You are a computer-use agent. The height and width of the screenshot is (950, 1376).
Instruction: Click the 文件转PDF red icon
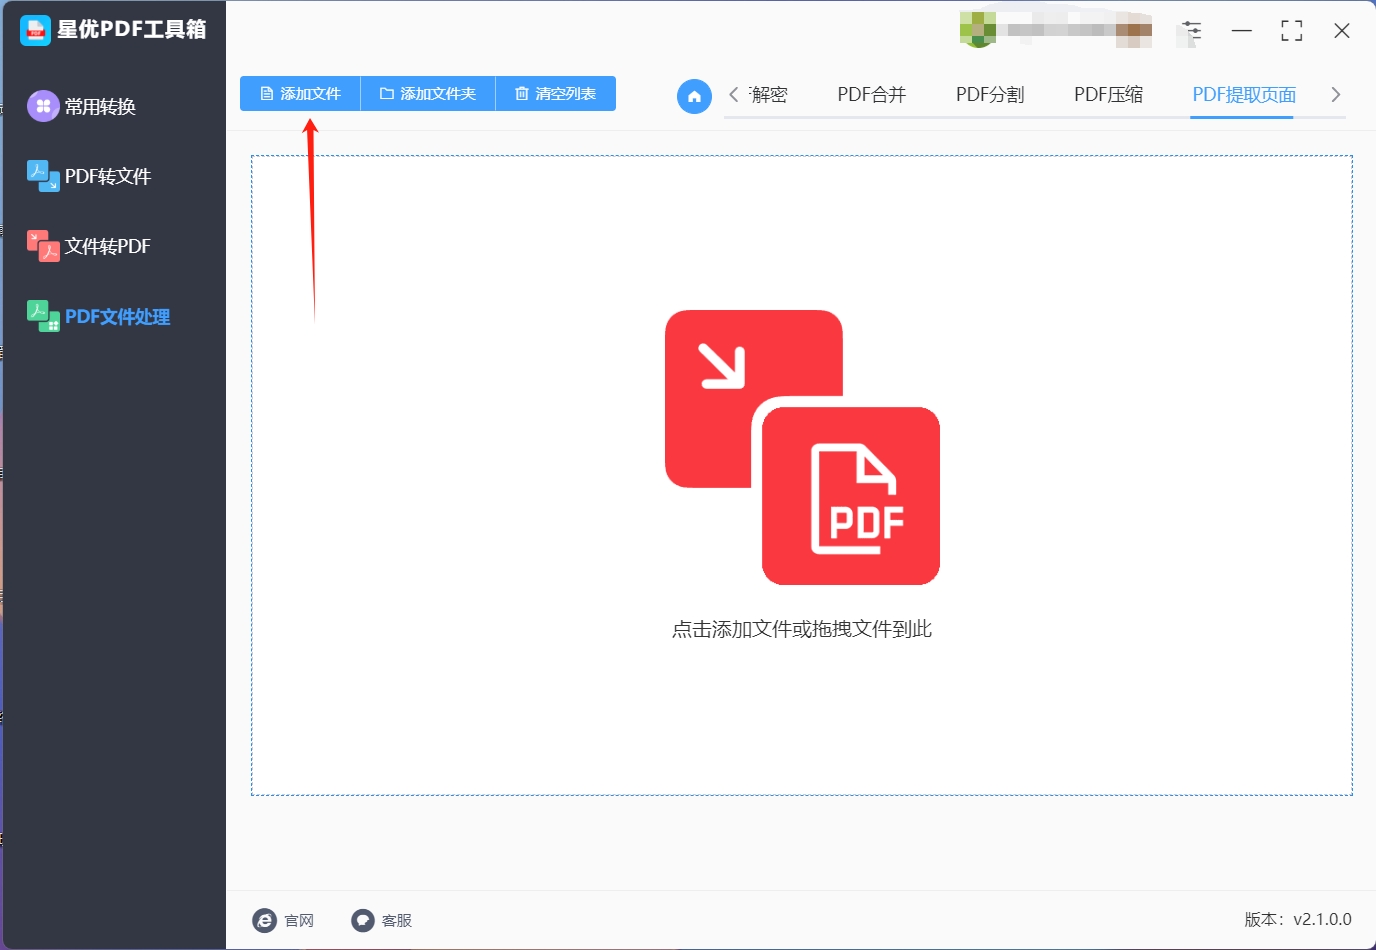(x=43, y=246)
